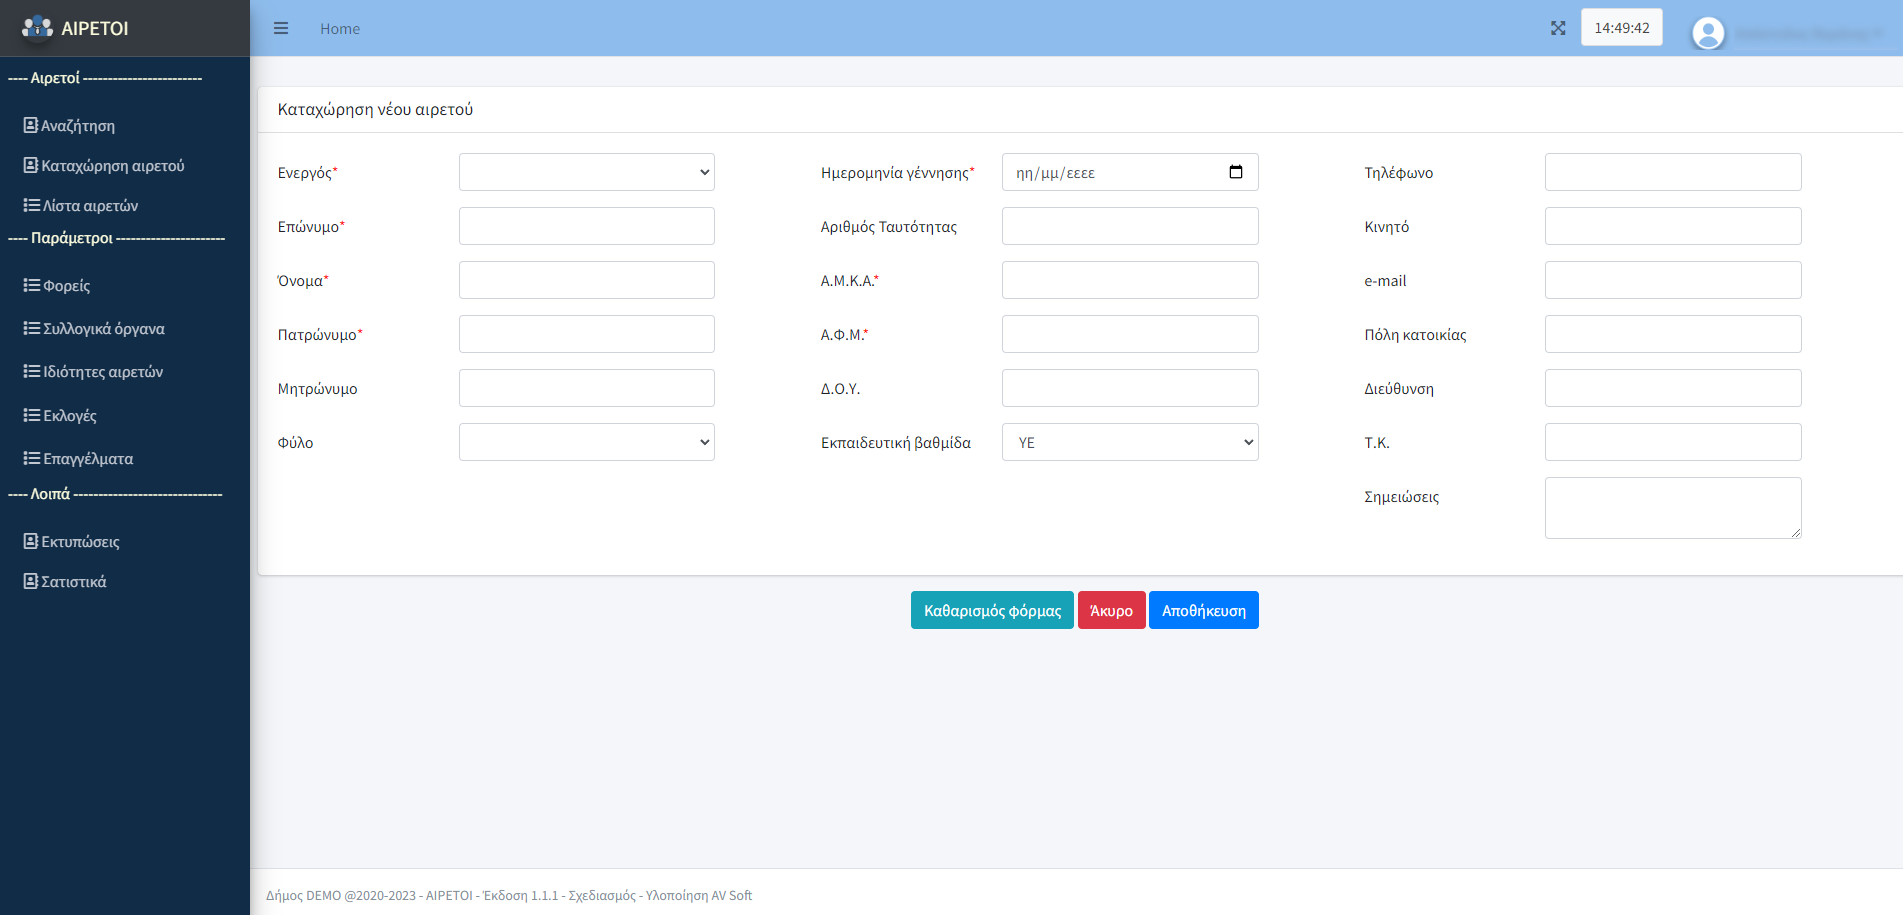The width and height of the screenshot is (1903, 915).
Task: Click the Ιδιότητες αιρετών list icon
Action: 32,371
